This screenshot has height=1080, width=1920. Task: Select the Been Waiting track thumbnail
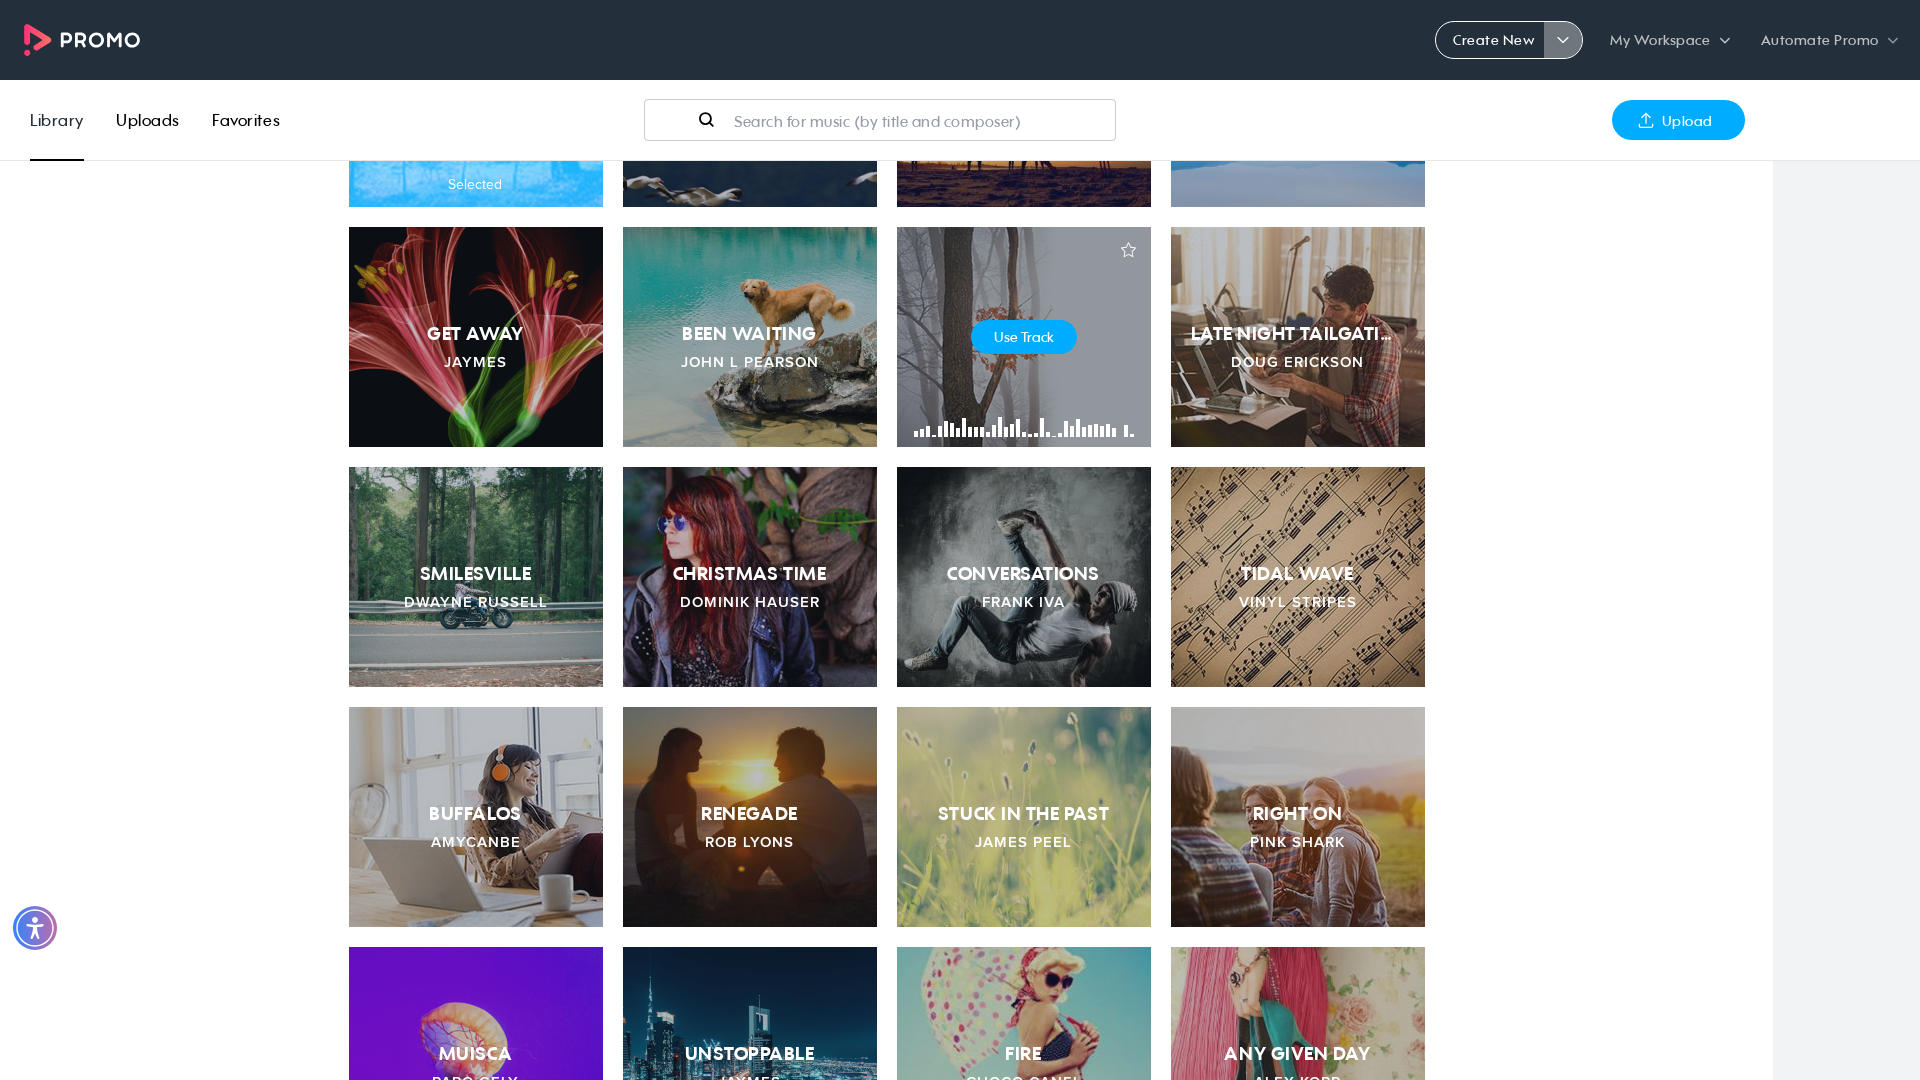(750, 337)
